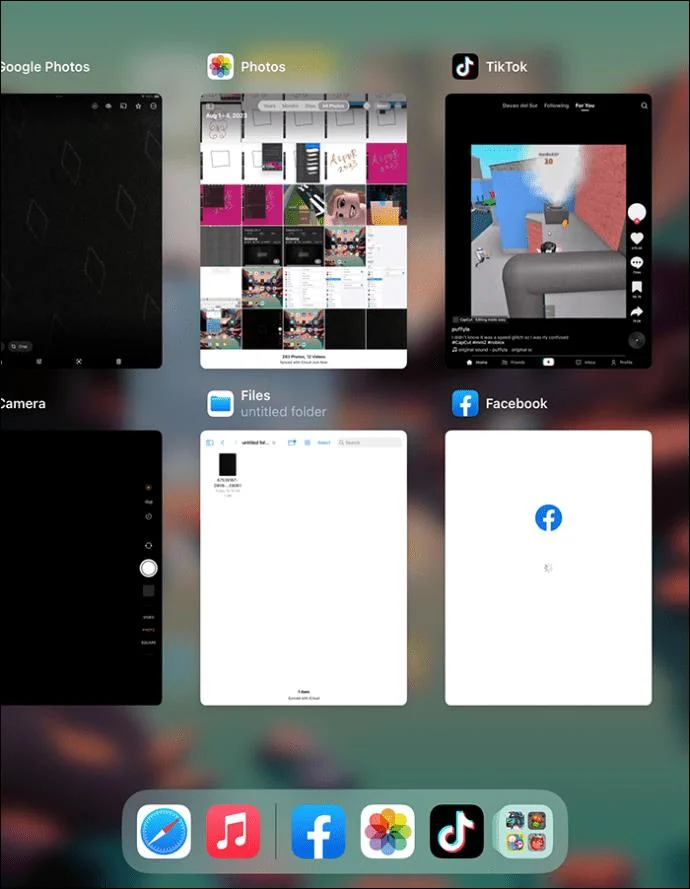Tap the edit icon in the Google Photos bottom bar
690x889 pixels.
[x=39, y=361]
